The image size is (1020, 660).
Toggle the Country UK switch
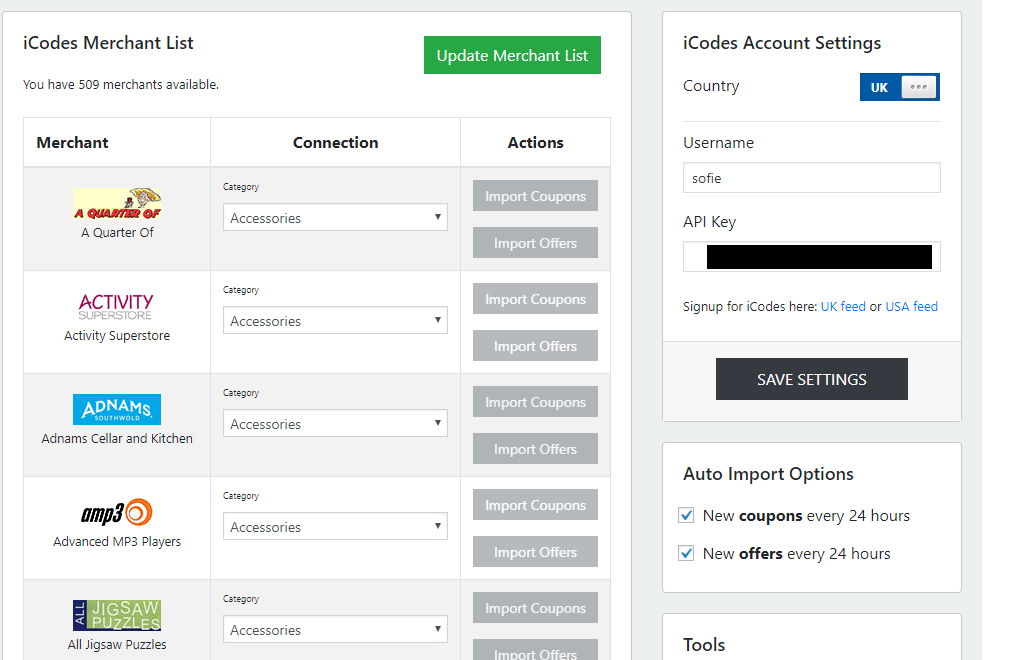click(900, 87)
